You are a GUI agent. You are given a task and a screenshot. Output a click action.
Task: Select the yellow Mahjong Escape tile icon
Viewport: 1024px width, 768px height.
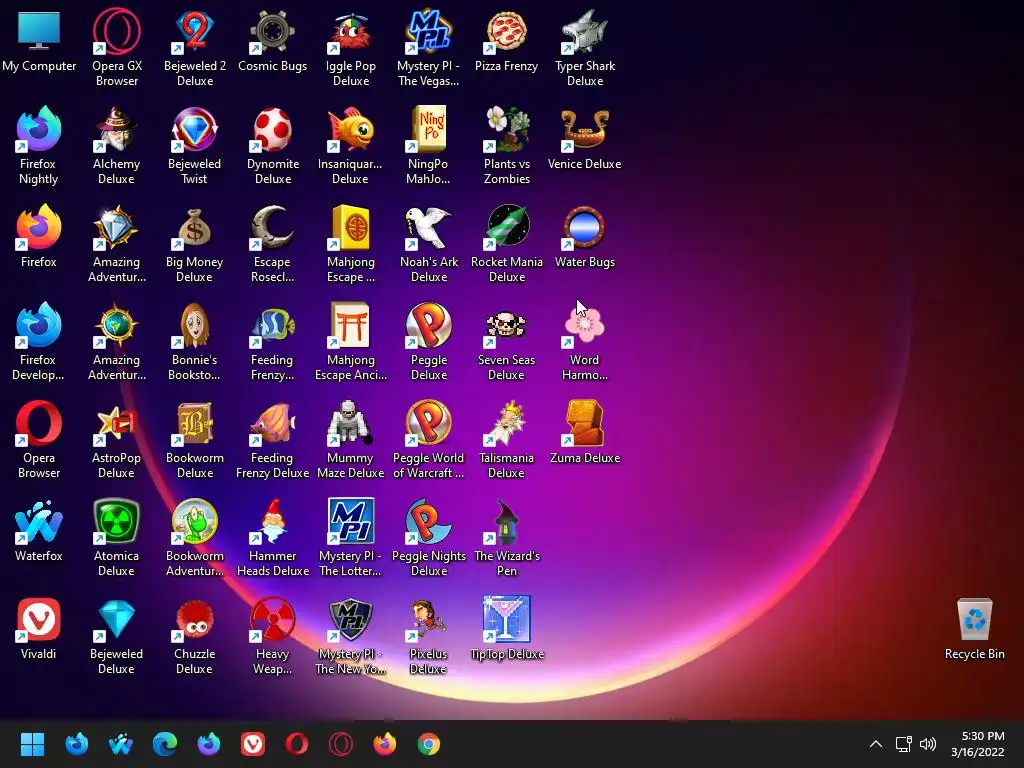pos(351,227)
